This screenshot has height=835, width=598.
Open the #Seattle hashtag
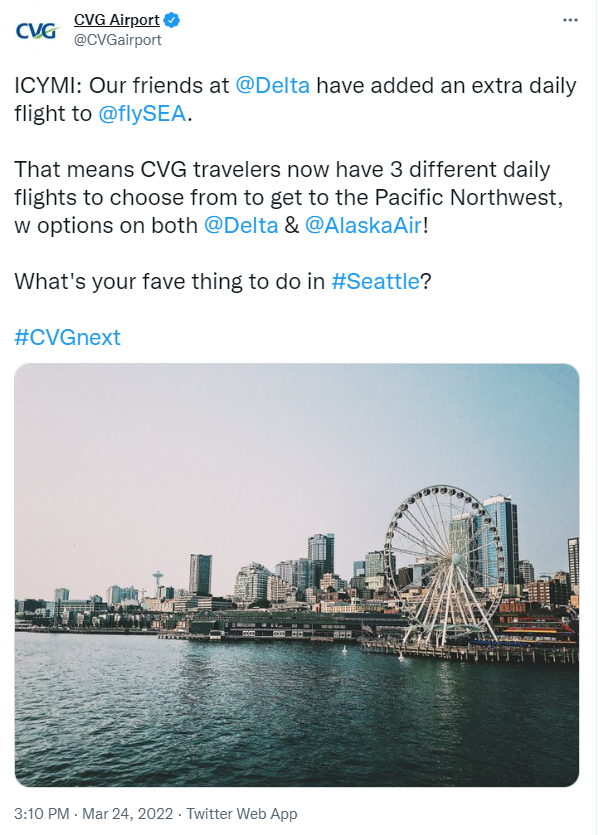click(375, 282)
